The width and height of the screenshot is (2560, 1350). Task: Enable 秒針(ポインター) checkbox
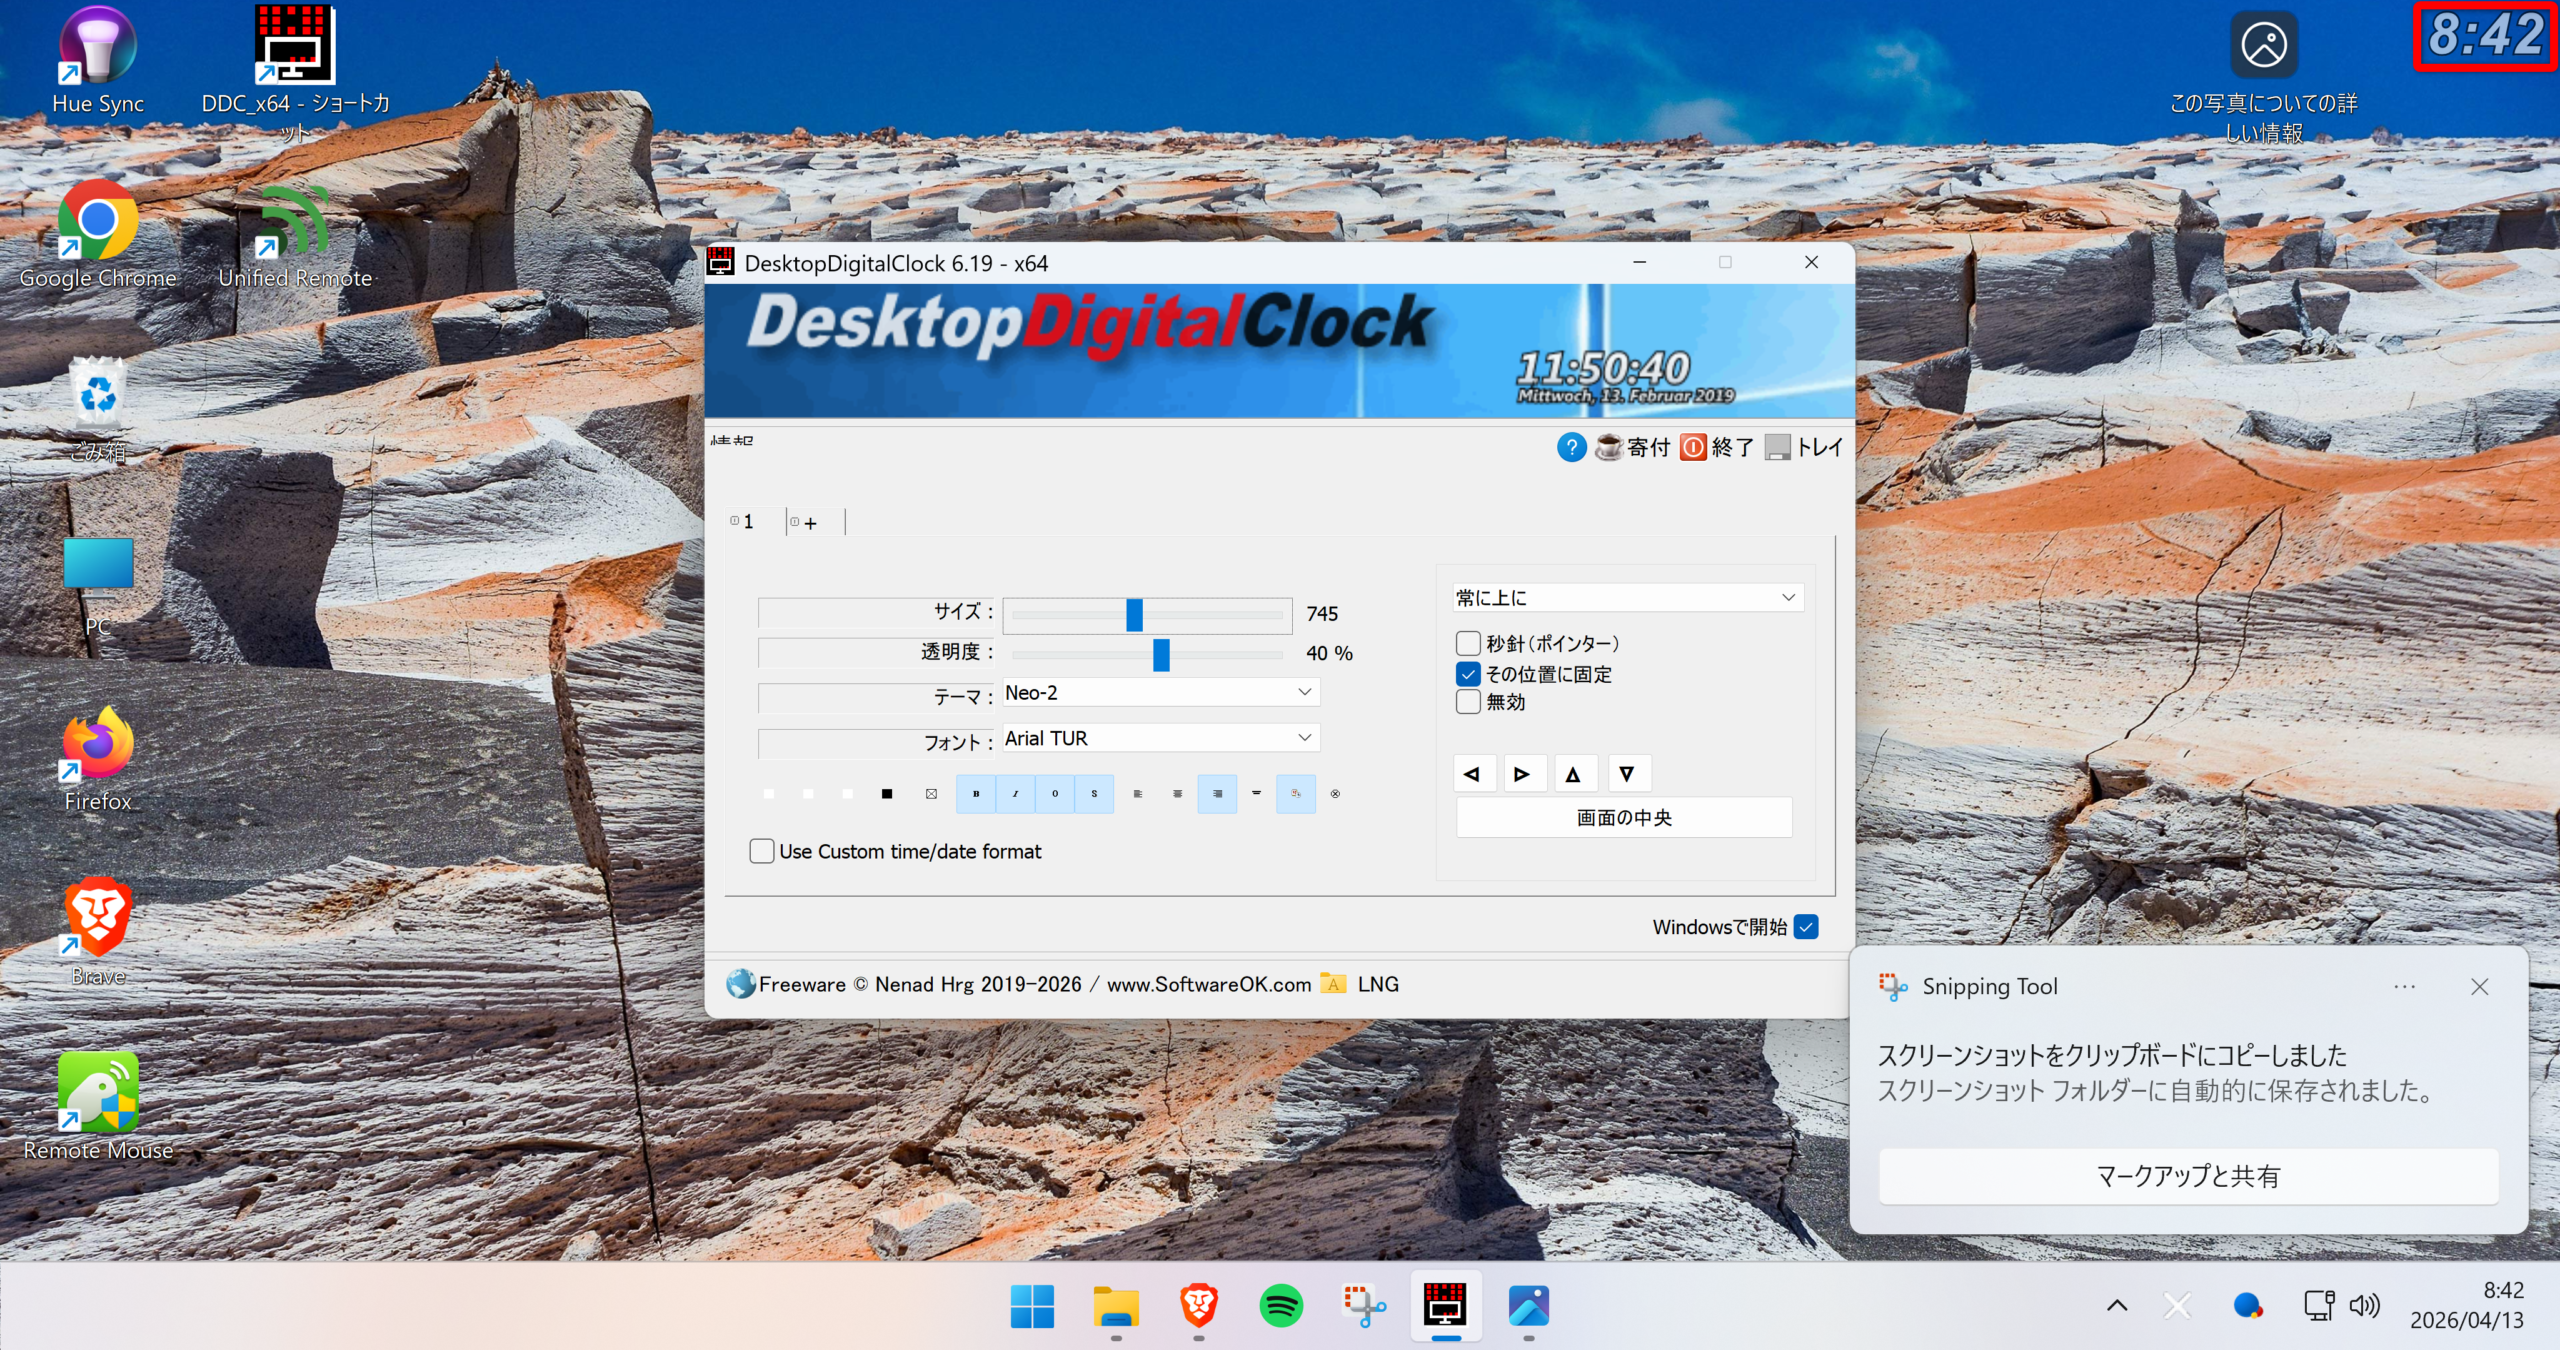pos(1468,643)
